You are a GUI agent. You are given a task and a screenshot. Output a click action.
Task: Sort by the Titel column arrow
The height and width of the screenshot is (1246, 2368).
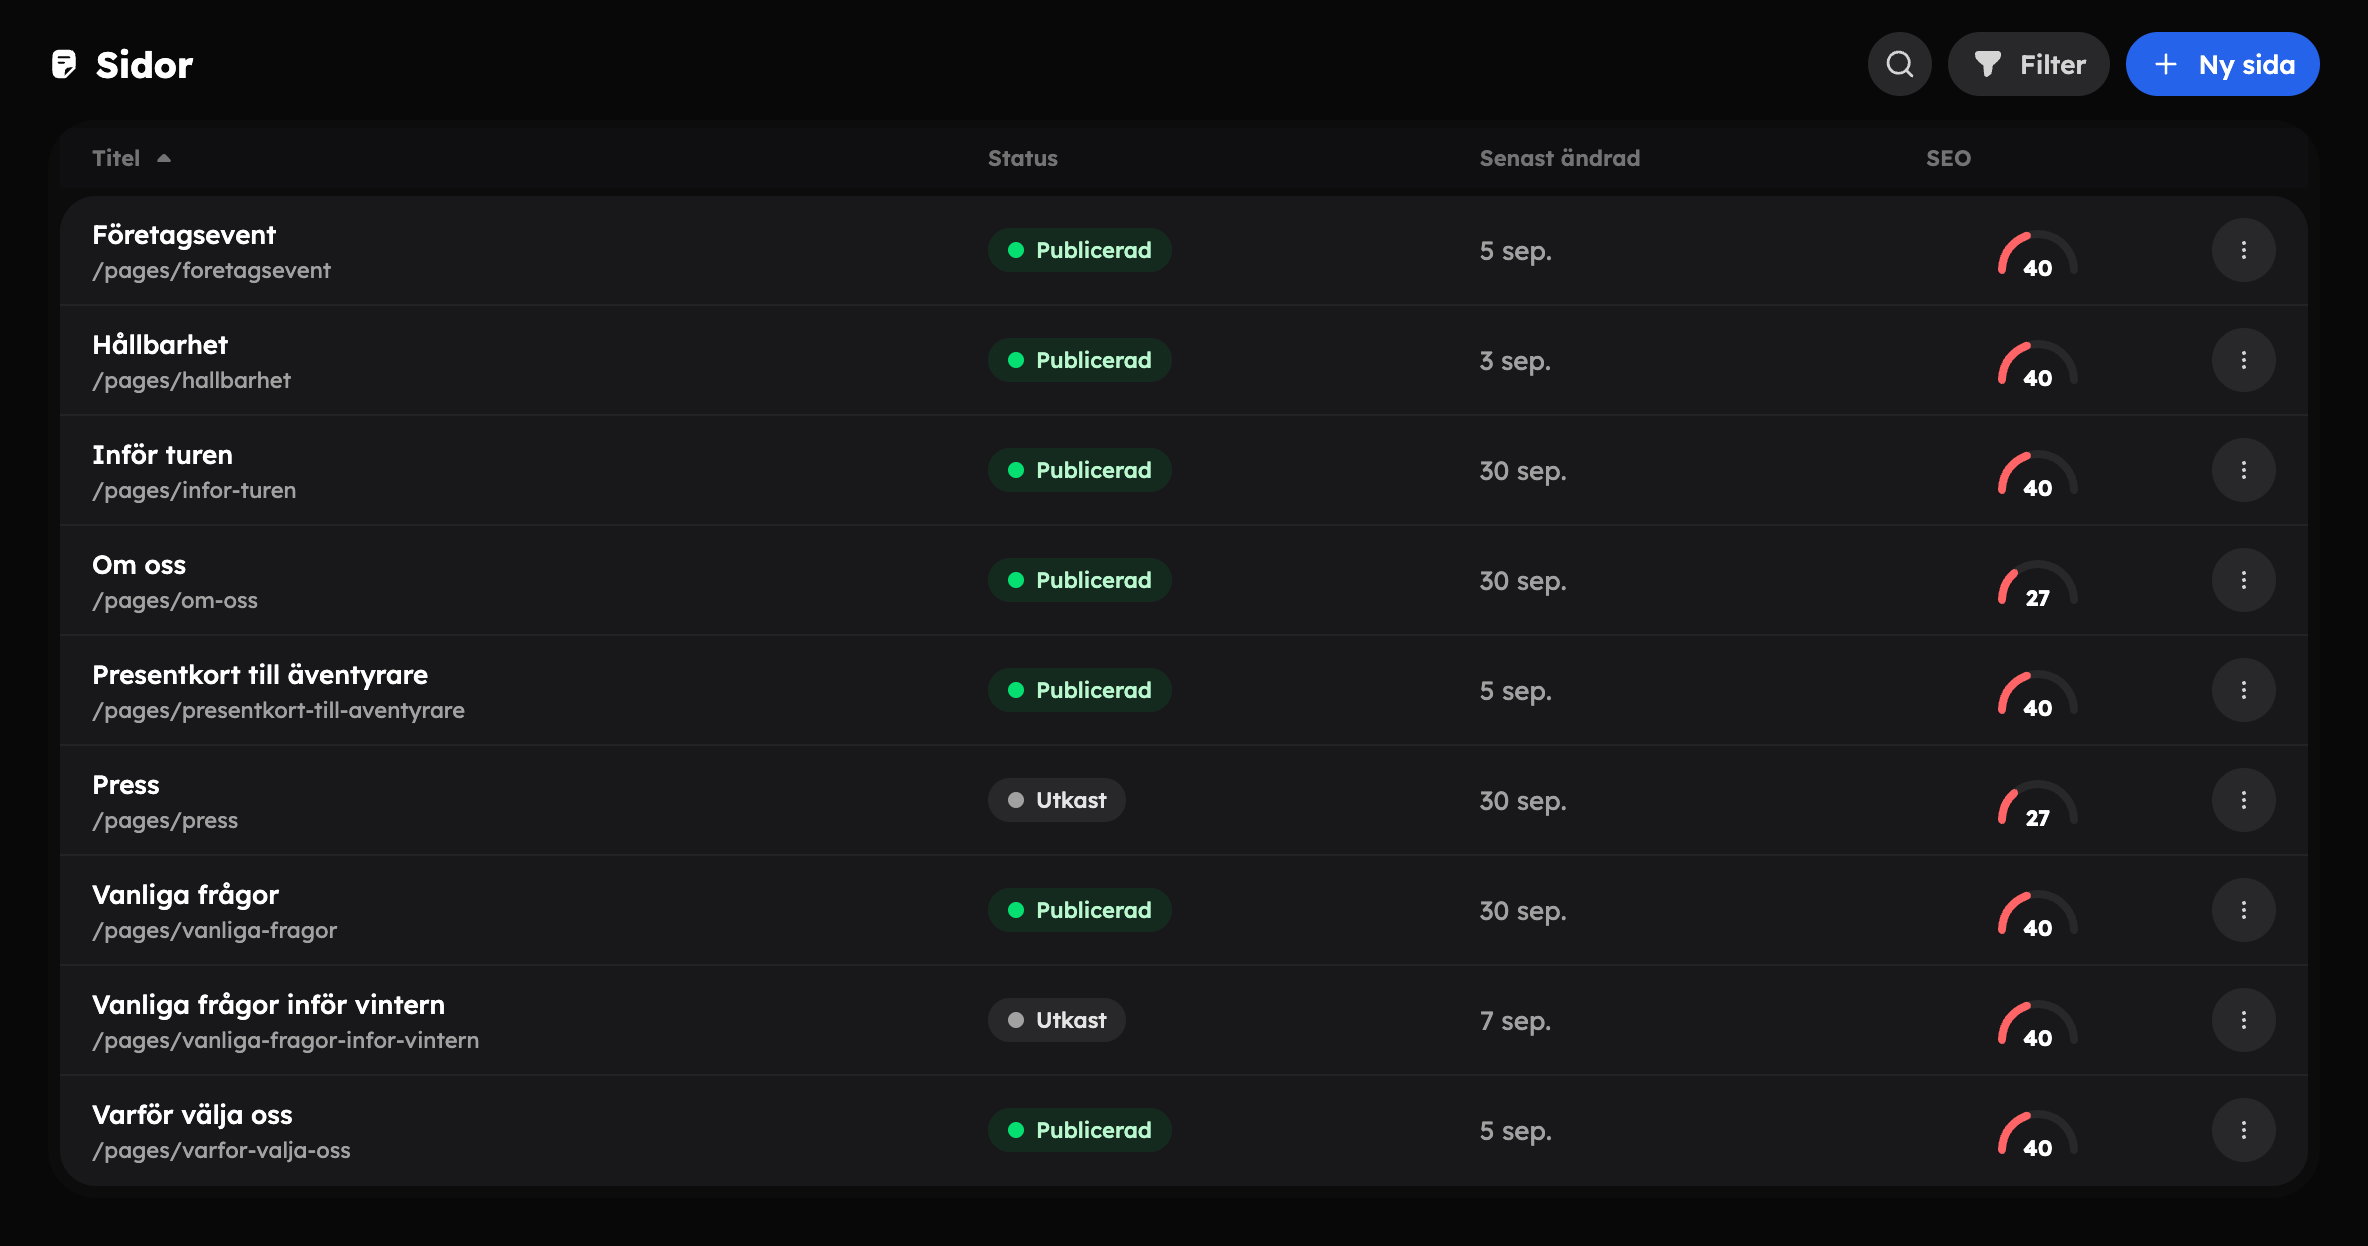[164, 158]
